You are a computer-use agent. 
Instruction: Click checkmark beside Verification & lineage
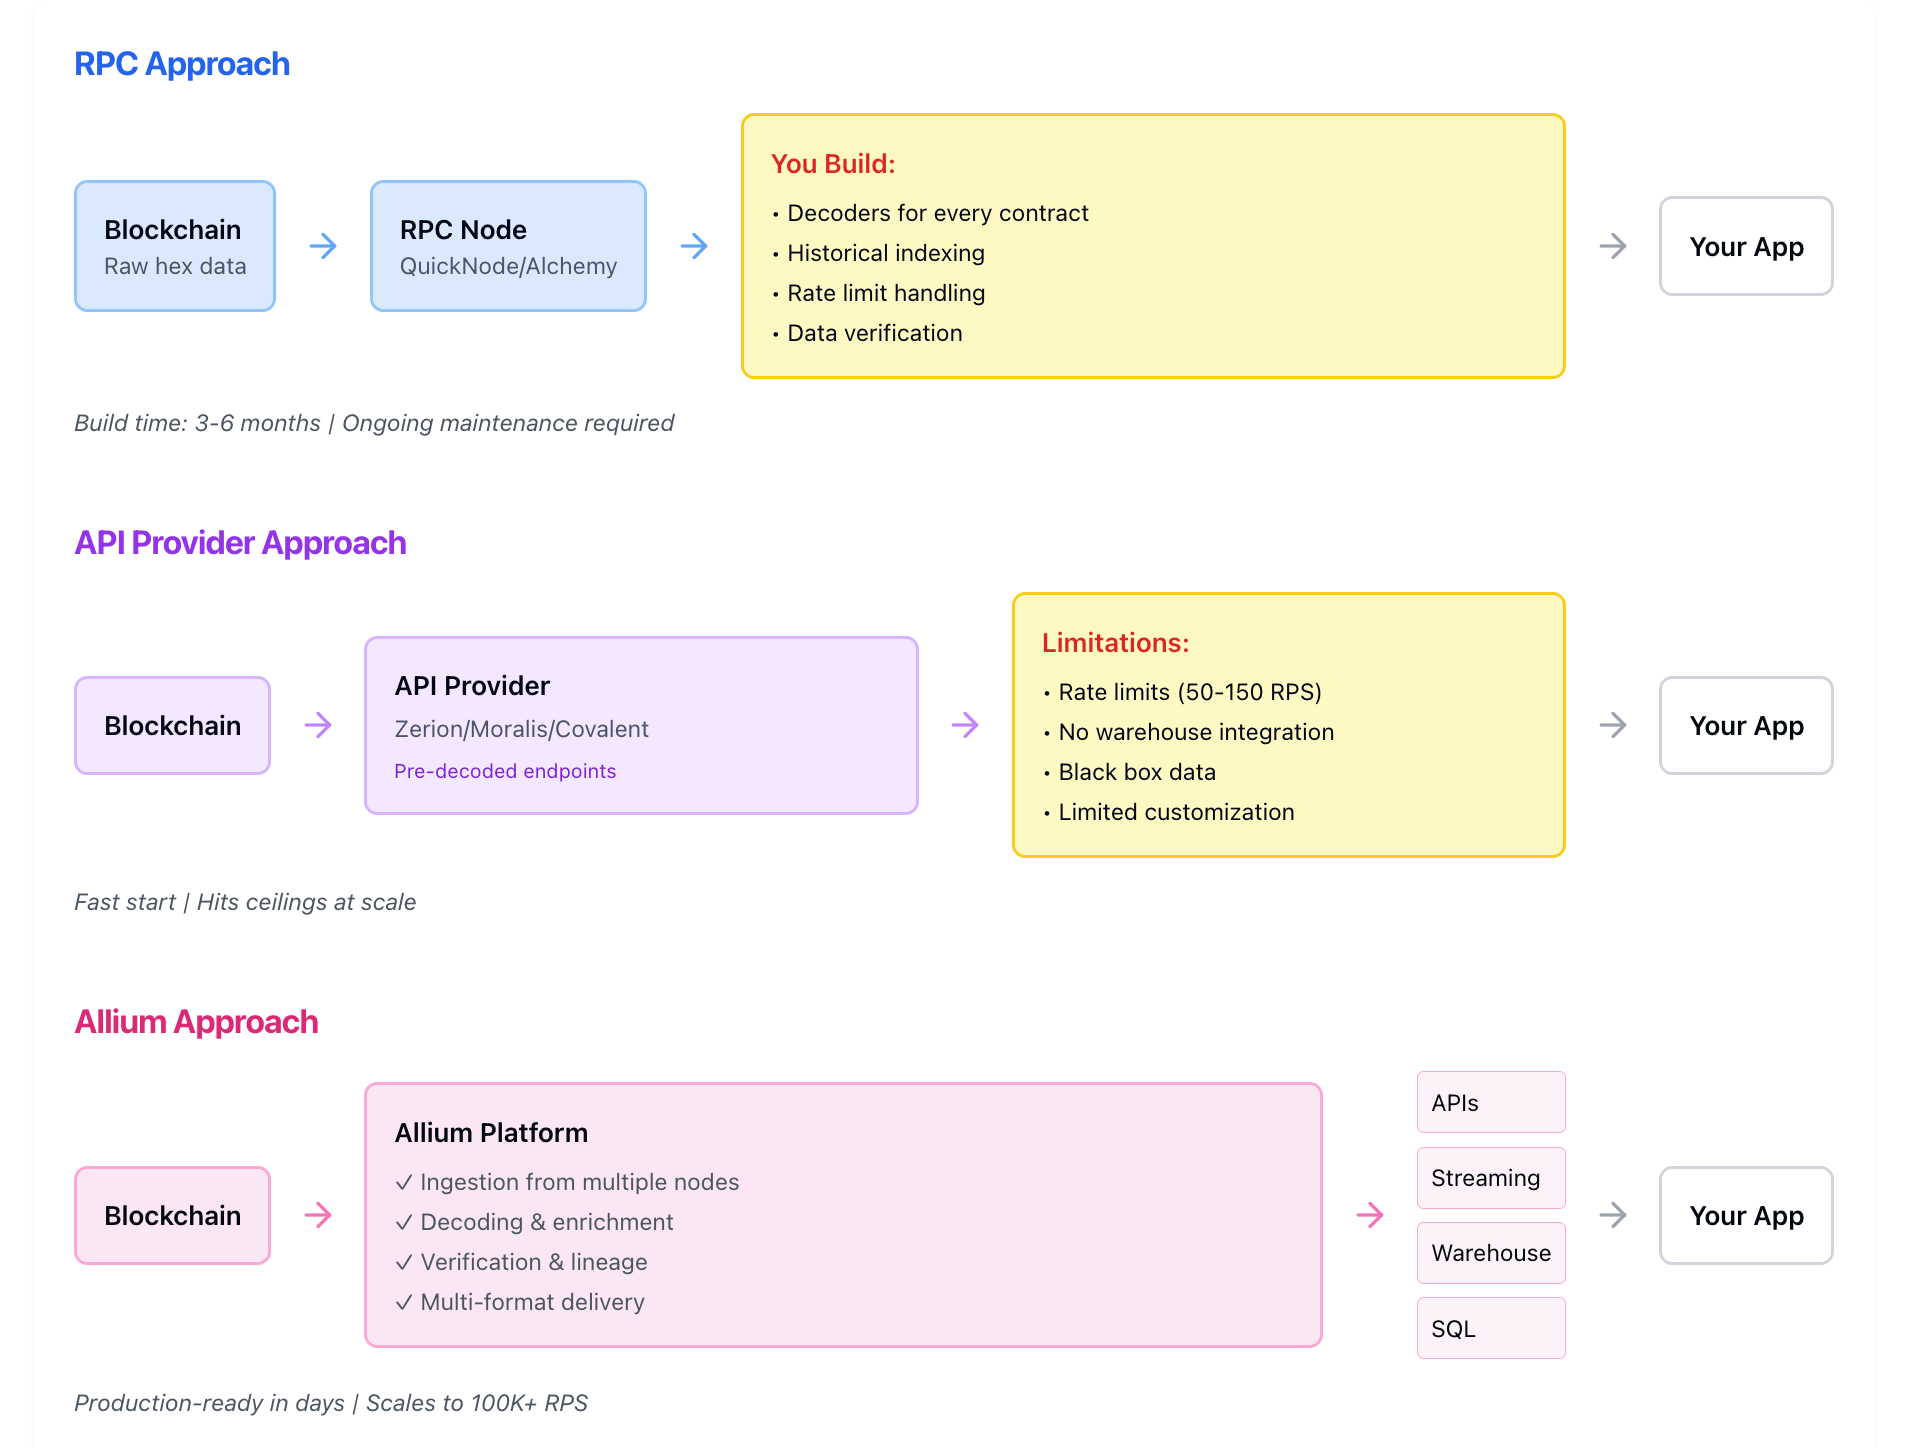tap(404, 1262)
